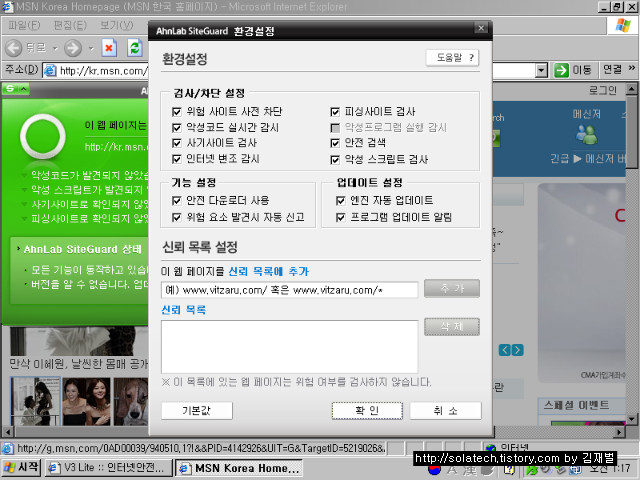Click the page icon in address bar
Screen dimensions: 640x480
pos(50,70)
